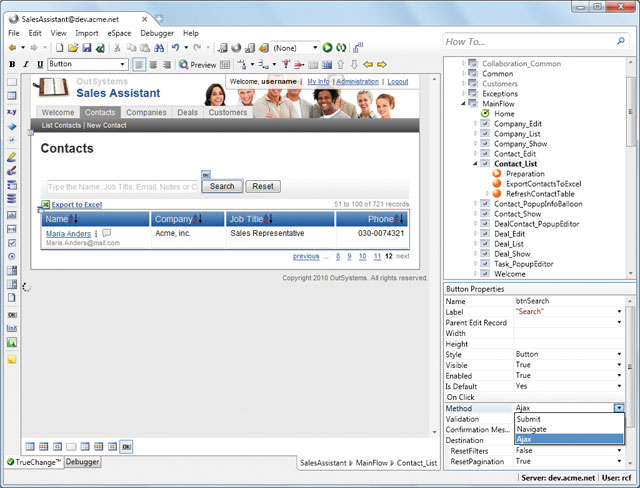This screenshot has width=640, height=488.
Task: Click the move down arrow icon
Action: (354, 64)
